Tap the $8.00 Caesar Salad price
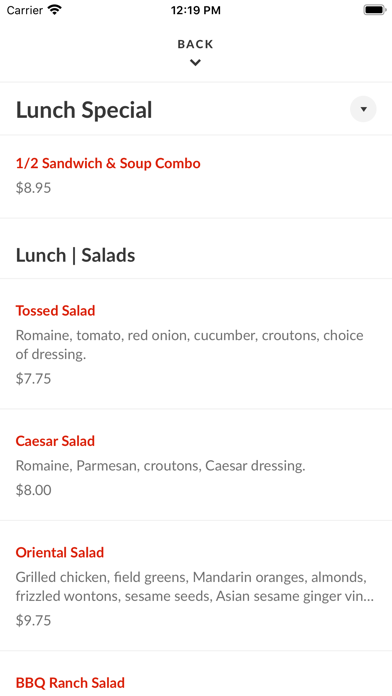 tap(33, 490)
